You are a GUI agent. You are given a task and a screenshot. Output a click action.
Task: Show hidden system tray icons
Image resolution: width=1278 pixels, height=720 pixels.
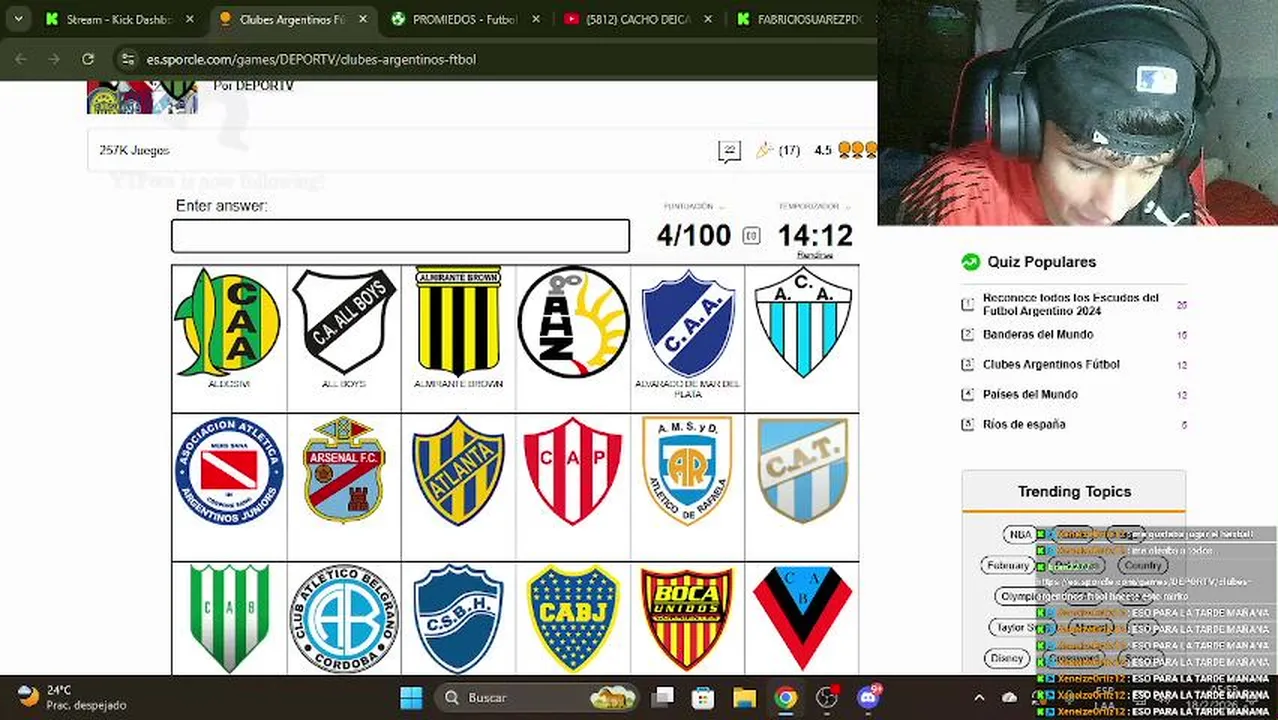(x=979, y=698)
